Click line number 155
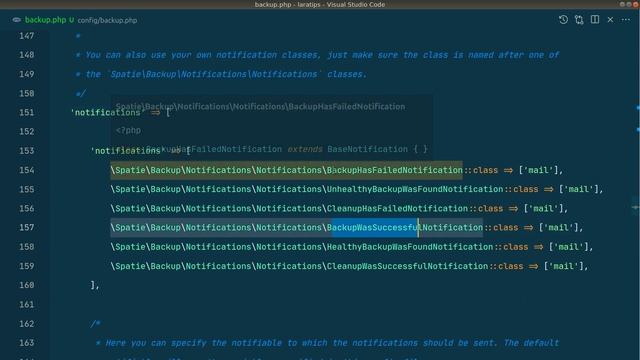This screenshot has height=360, width=640. coord(27,189)
